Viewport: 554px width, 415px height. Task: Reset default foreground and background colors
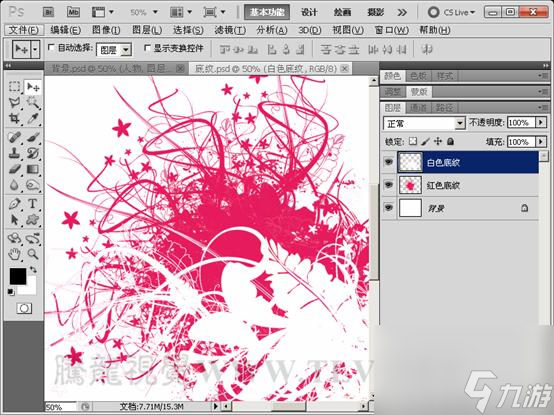11,292
